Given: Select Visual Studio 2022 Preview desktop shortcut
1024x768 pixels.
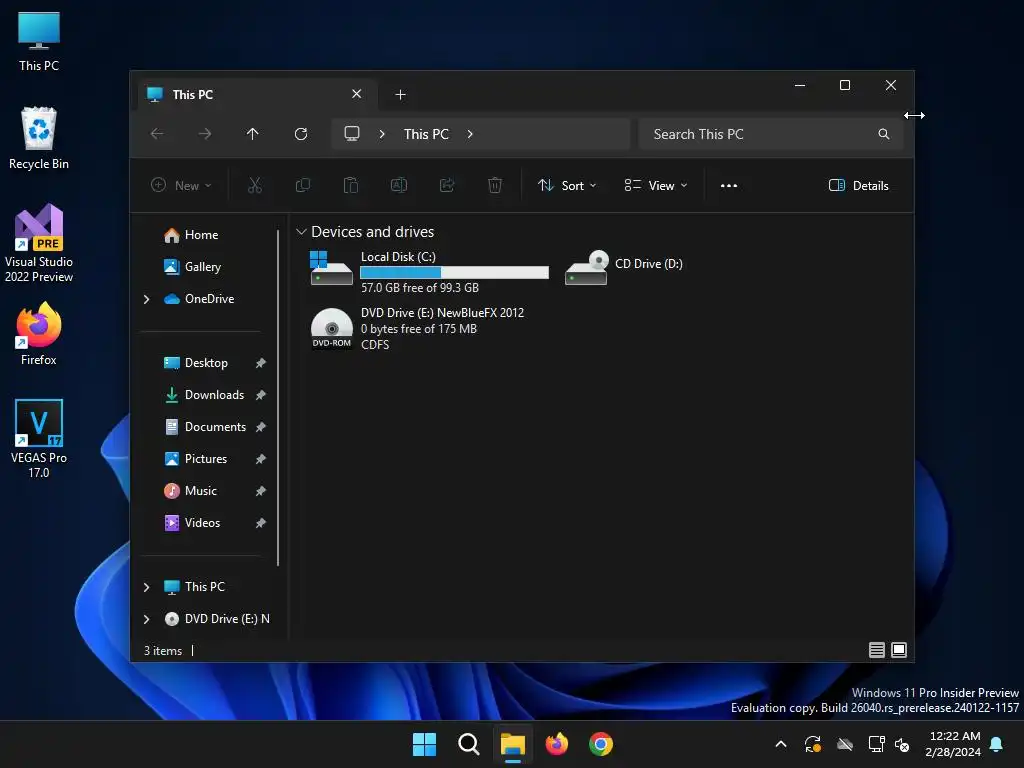Looking at the screenshot, I should tap(39, 243).
